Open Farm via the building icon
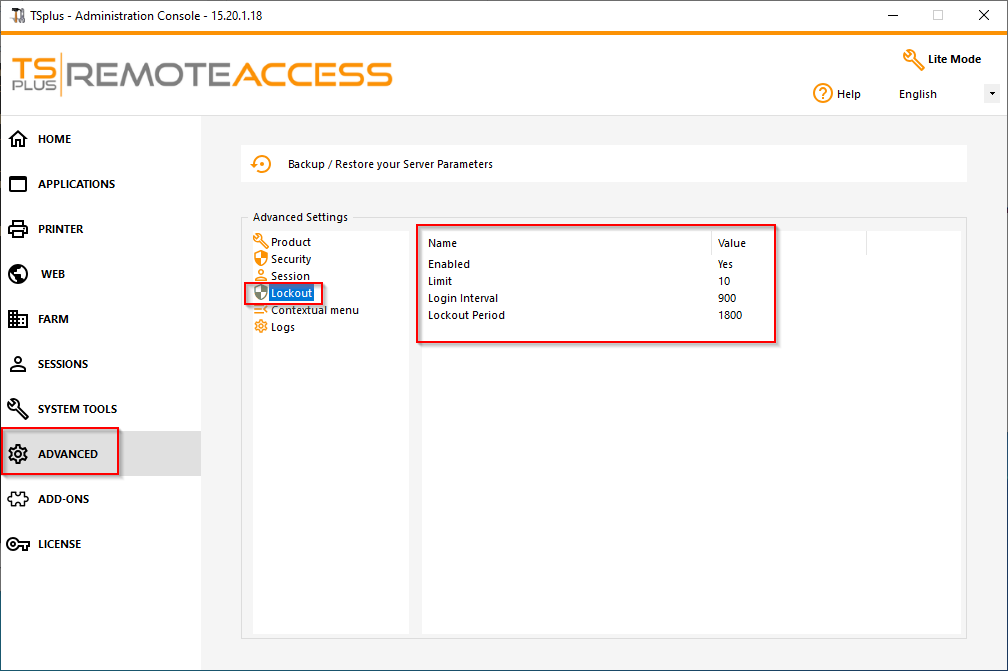 (x=18, y=319)
